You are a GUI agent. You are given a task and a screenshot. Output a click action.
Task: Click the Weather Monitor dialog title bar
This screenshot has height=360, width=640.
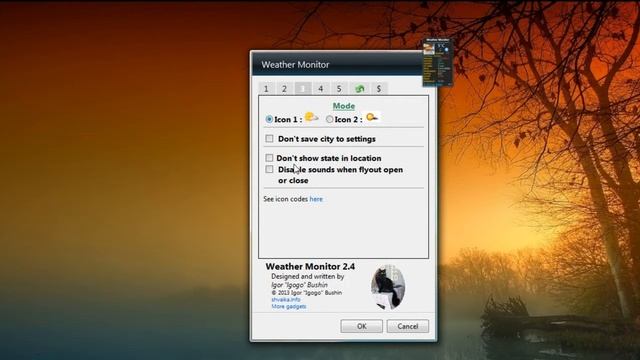[337, 64]
